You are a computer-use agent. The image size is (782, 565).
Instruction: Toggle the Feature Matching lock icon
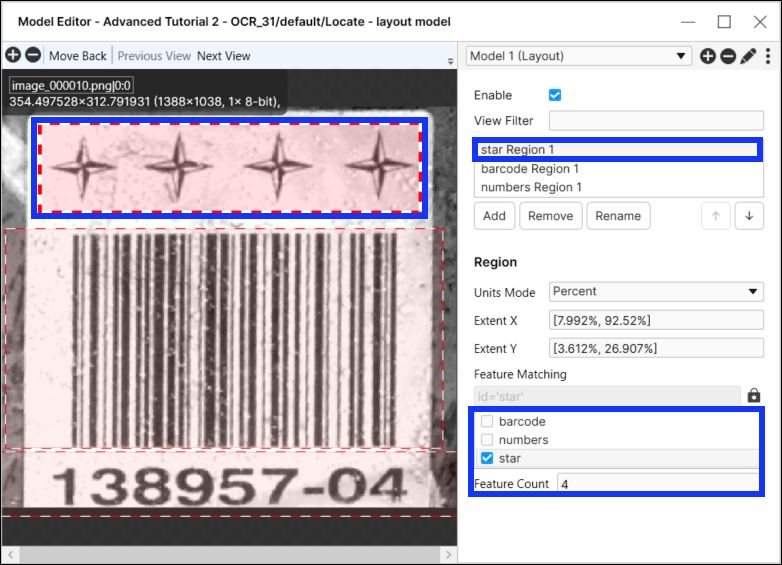[754, 396]
